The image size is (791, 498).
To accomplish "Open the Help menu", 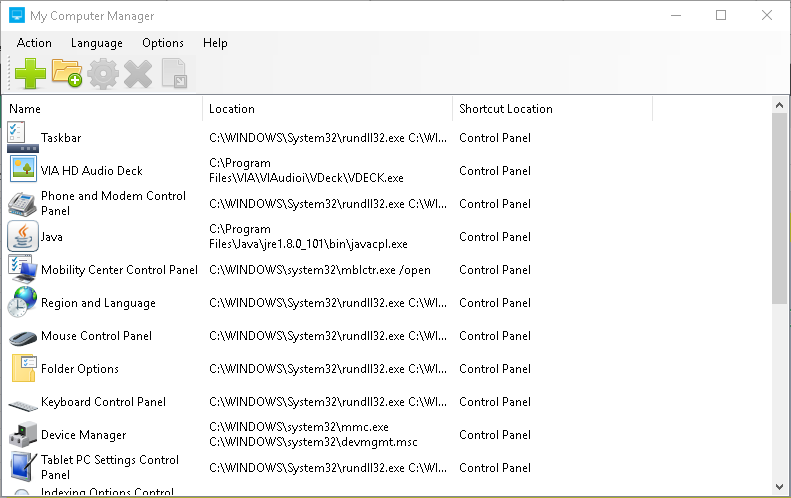I will [x=215, y=43].
